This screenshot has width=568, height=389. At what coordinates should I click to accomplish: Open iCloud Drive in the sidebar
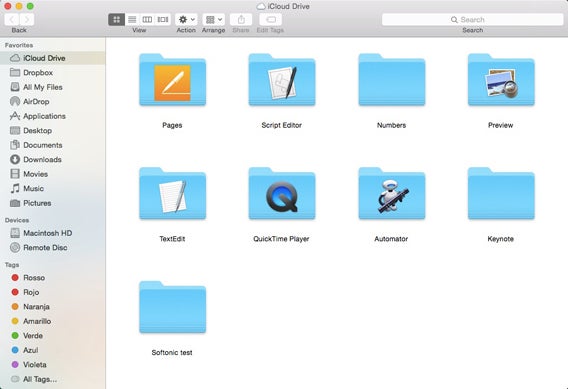(53, 58)
